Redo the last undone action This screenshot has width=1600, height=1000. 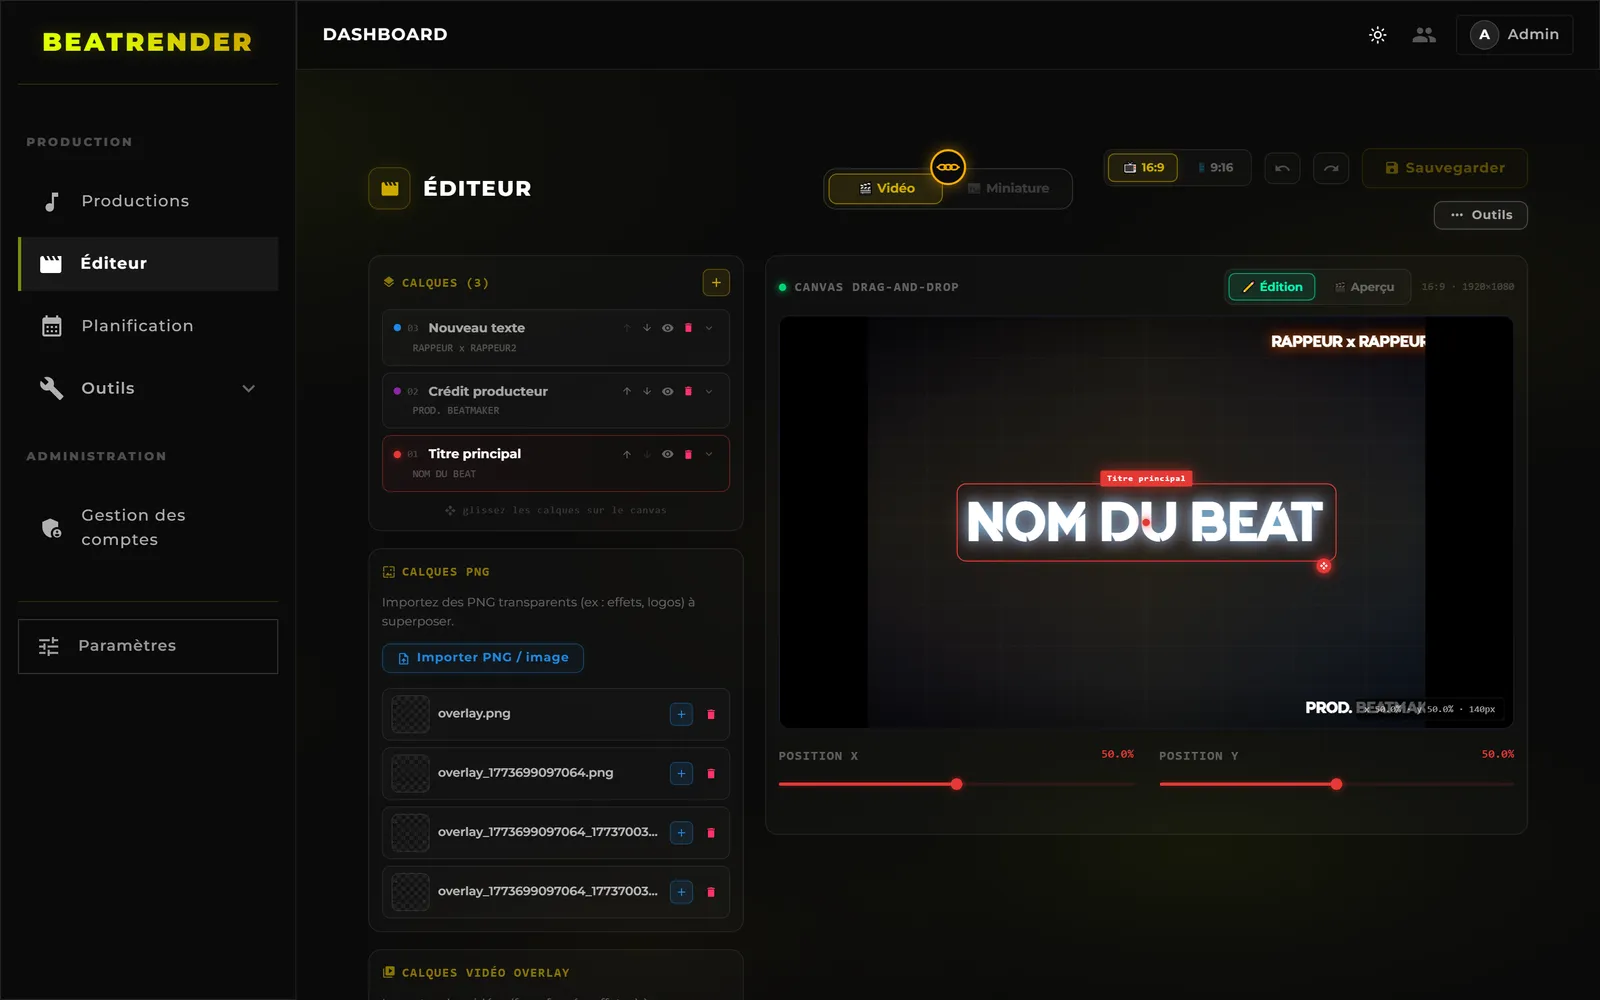1331,168
